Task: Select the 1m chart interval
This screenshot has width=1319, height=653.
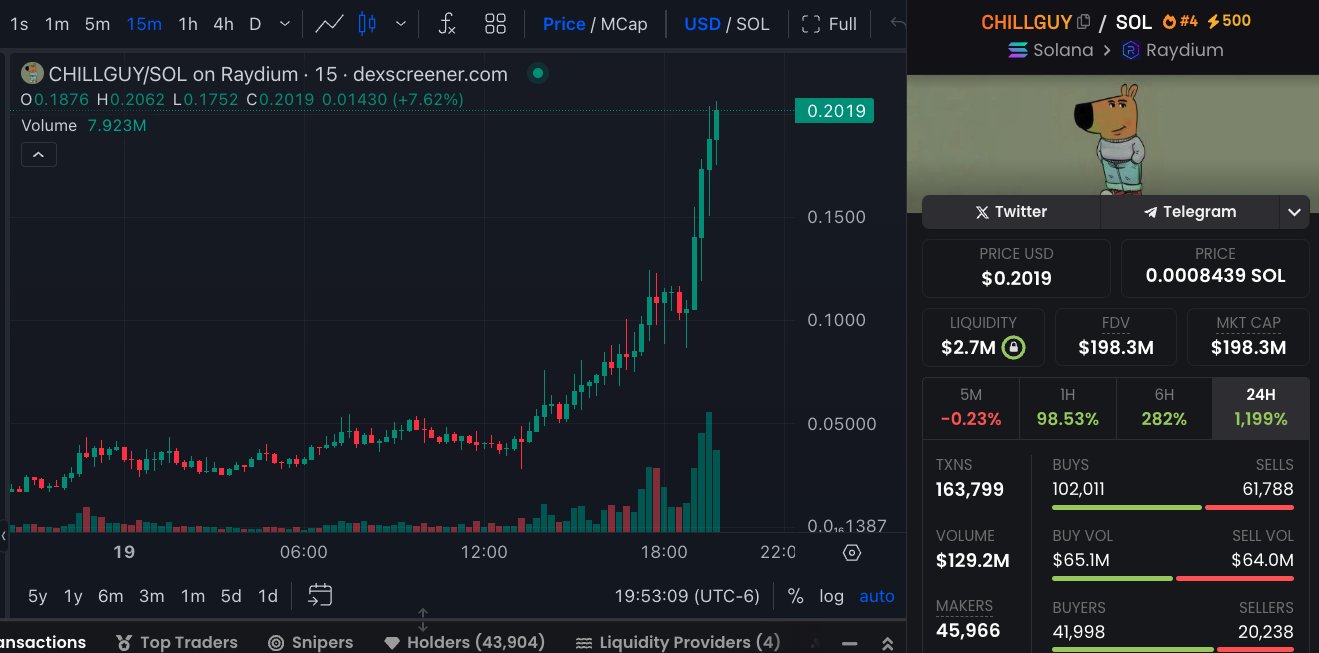Action: 57,24
